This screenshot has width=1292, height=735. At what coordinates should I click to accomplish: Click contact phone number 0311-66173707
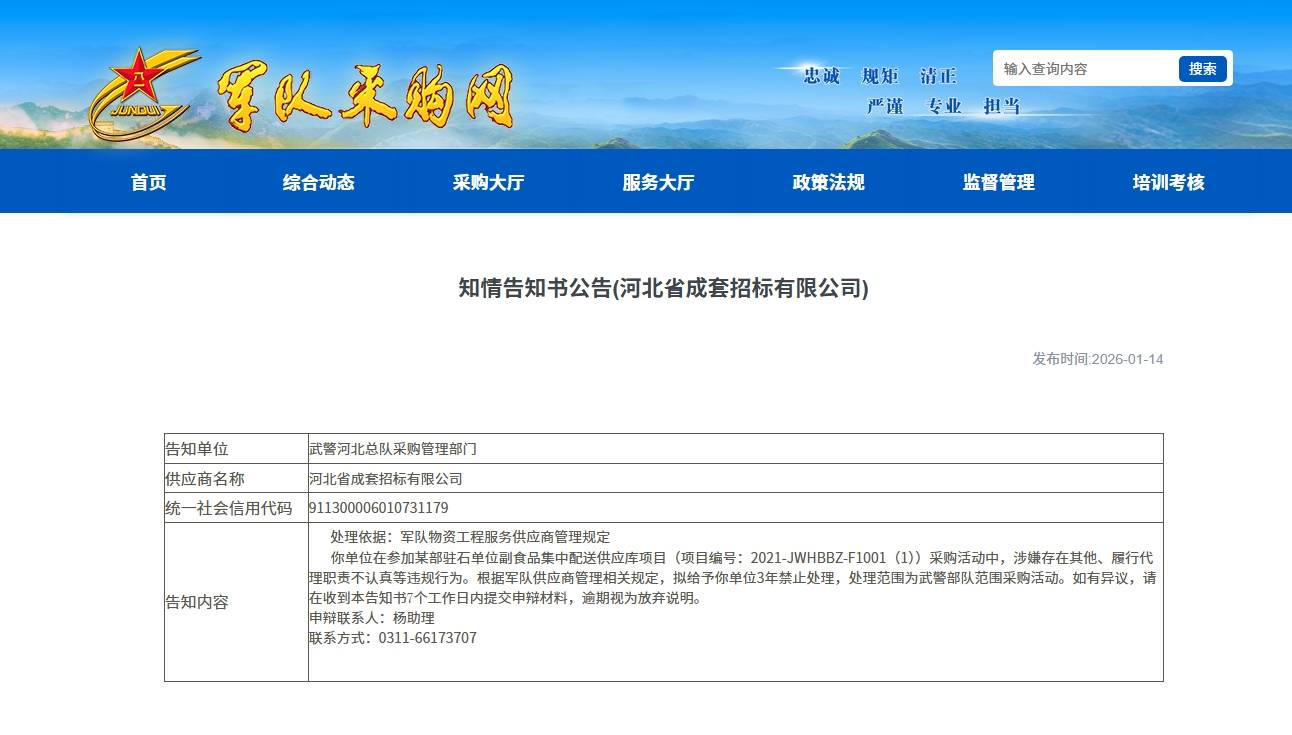pos(427,638)
